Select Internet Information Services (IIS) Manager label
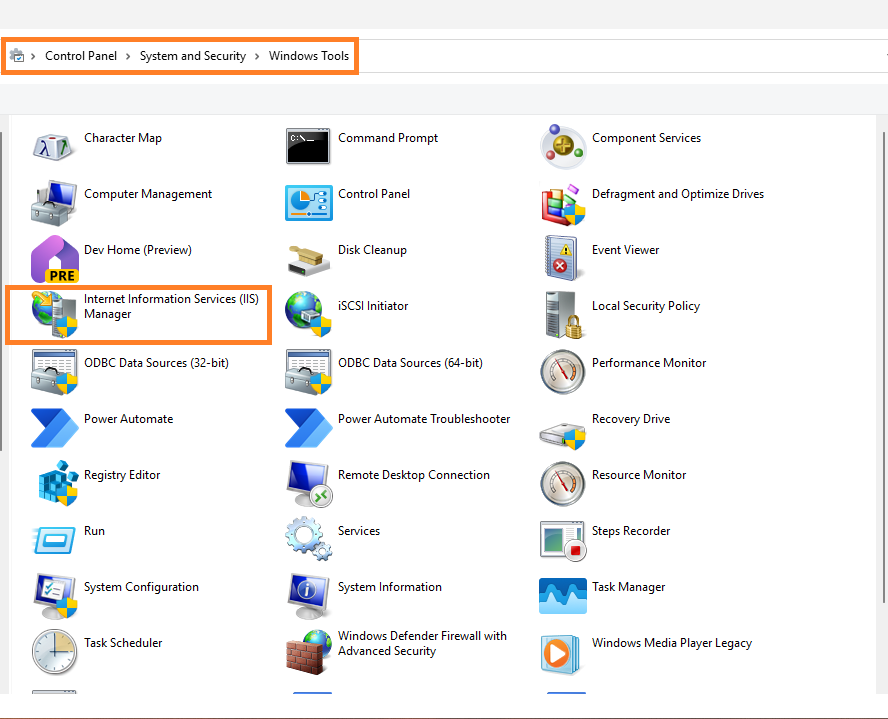This screenshot has height=719, width=888. [171, 306]
